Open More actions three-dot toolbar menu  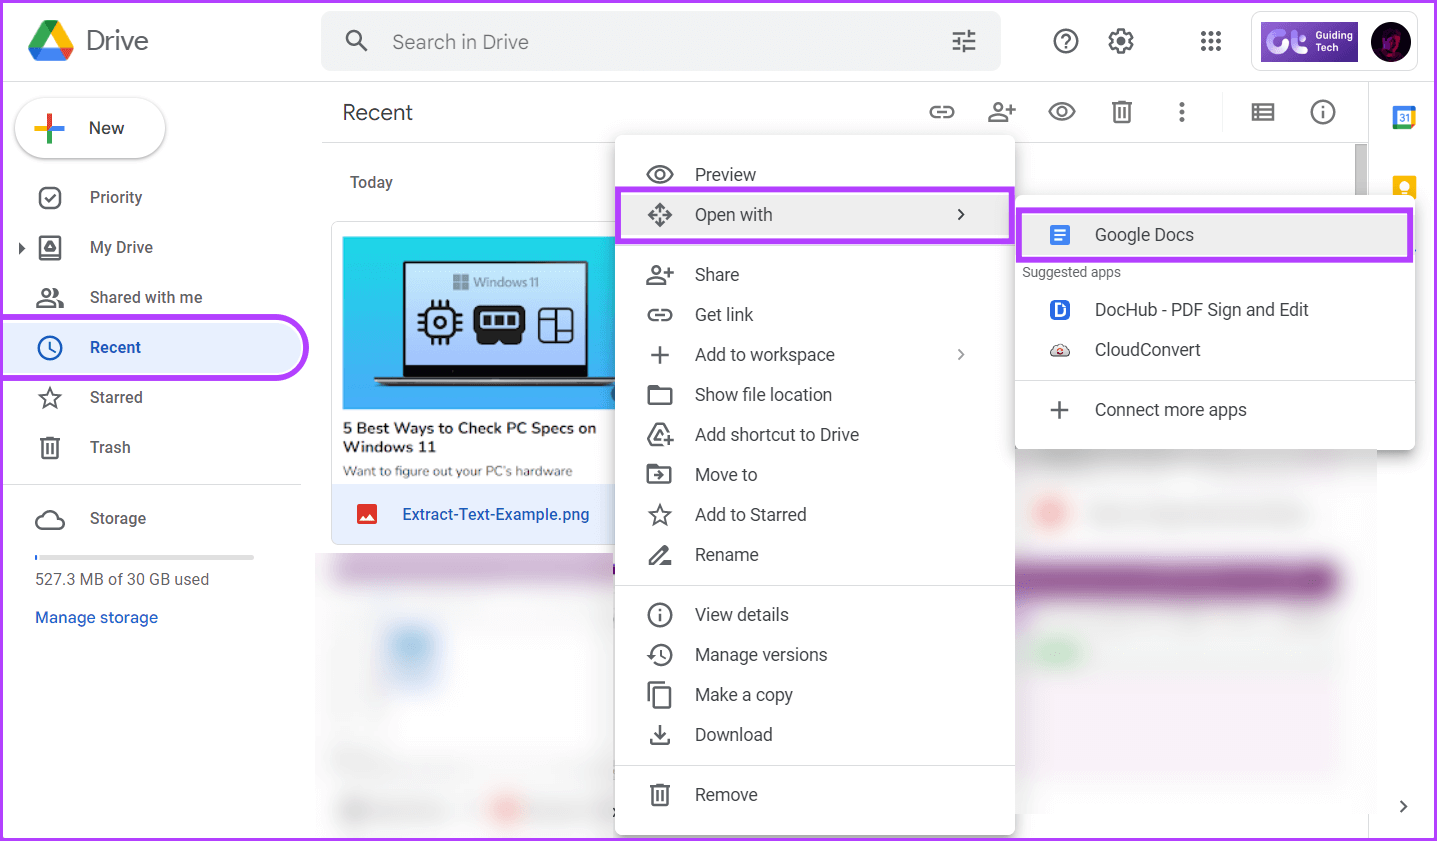[x=1182, y=112]
